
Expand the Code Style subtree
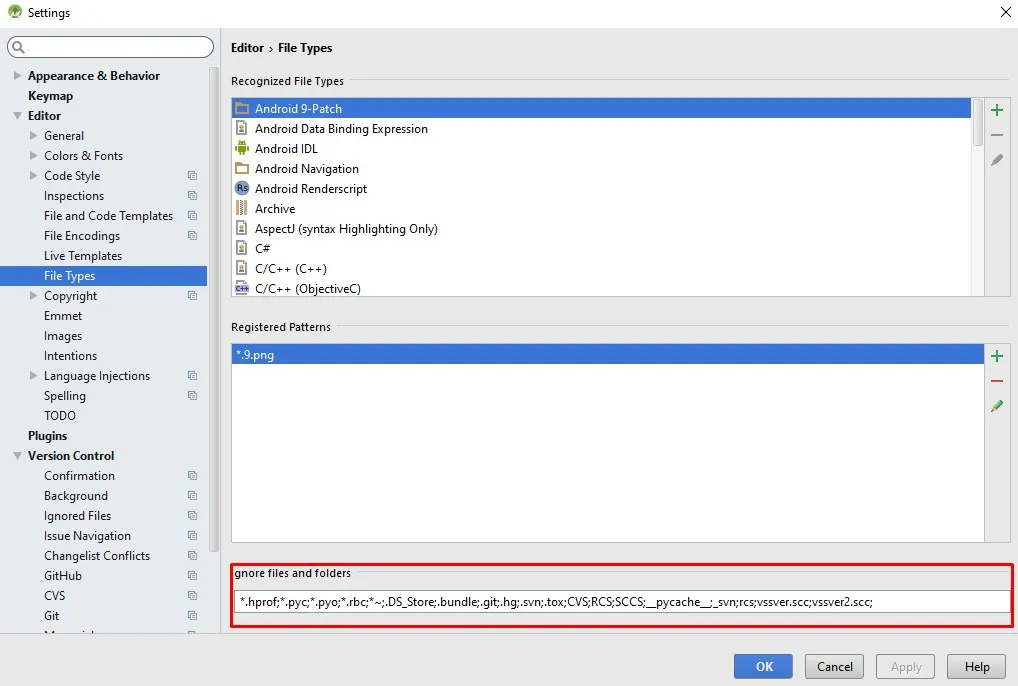pyautogui.click(x=34, y=175)
